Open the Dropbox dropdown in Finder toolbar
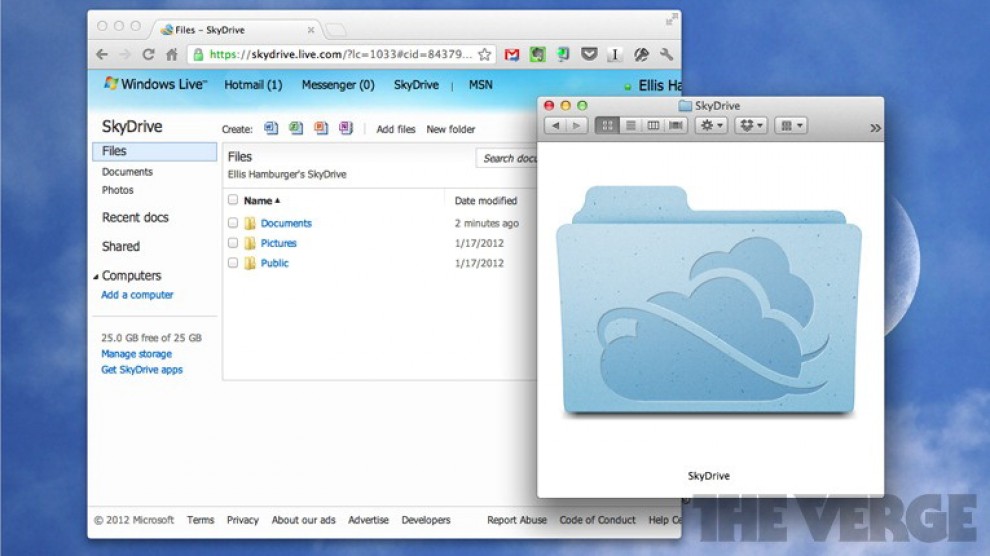 751,126
